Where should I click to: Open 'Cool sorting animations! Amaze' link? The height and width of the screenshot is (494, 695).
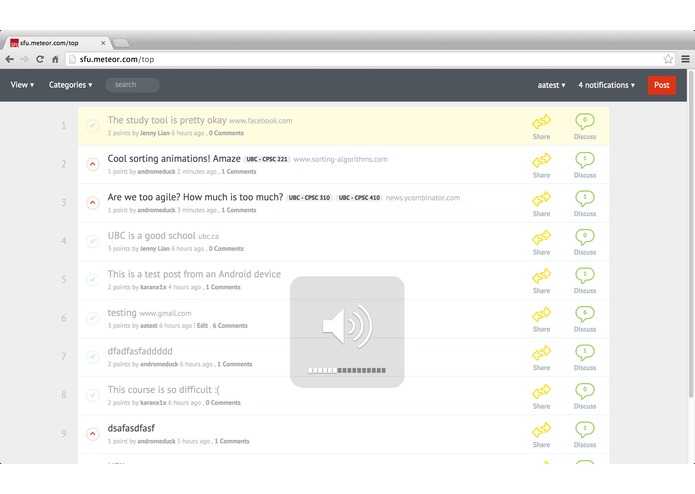tap(174, 159)
